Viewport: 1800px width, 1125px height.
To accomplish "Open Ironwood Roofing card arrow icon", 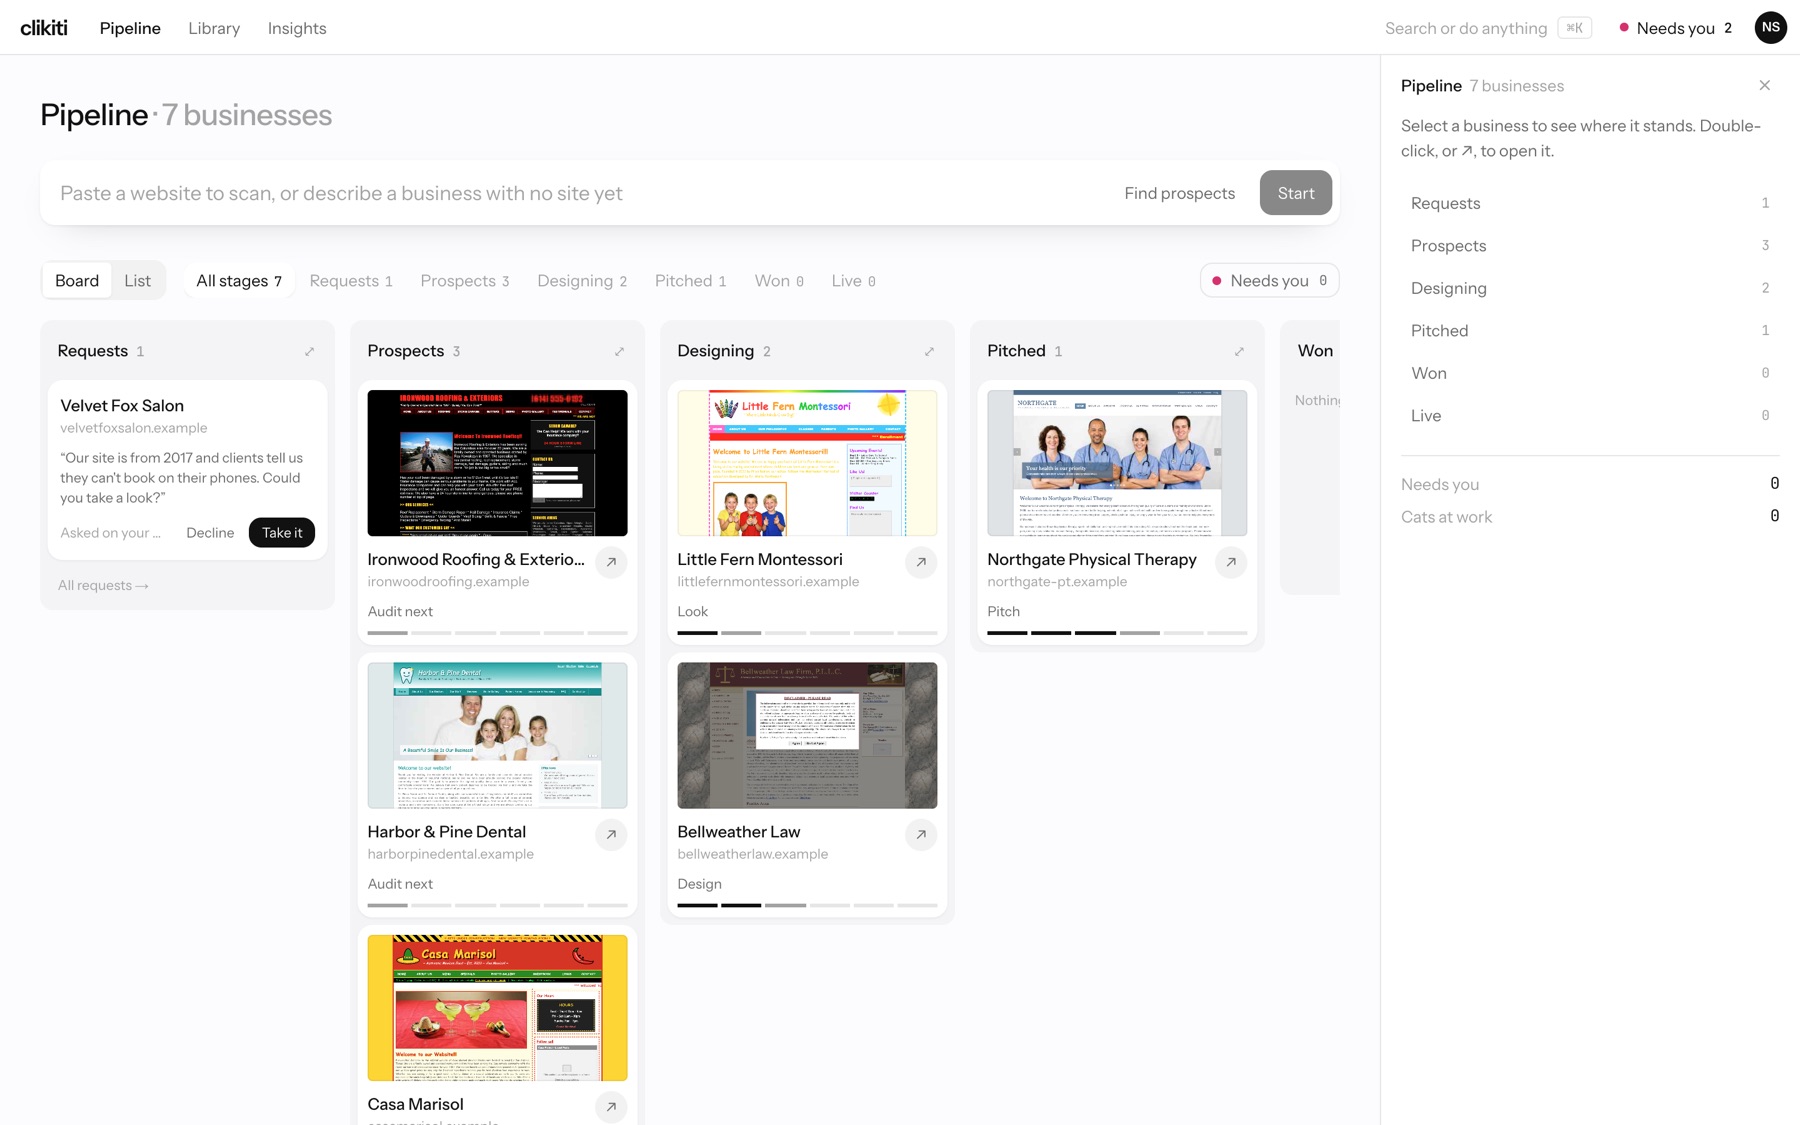I will tap(611, 562).
